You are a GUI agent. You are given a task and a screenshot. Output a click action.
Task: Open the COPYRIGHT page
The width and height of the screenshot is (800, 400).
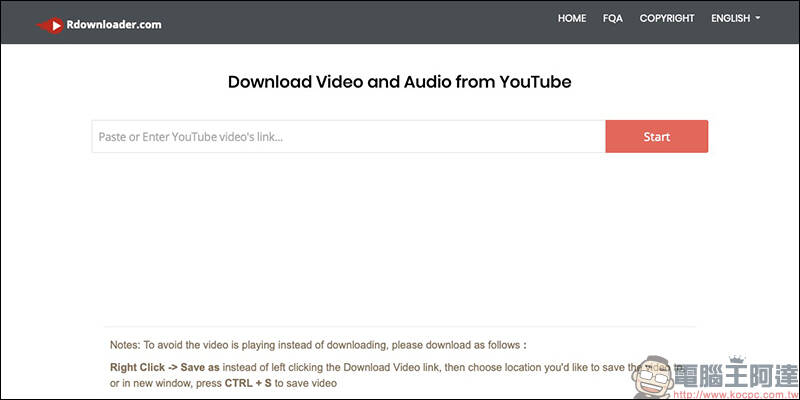pos(667,18)
